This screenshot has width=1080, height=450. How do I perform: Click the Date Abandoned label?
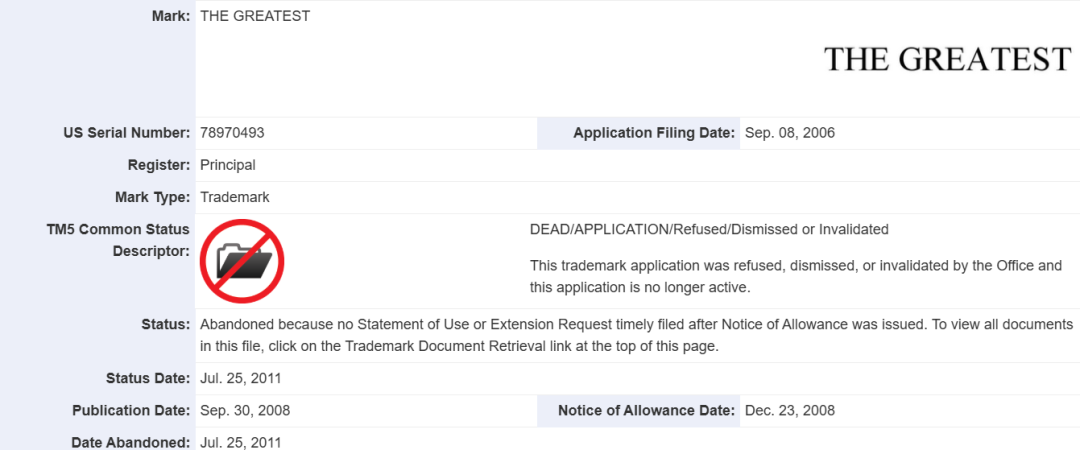click(130, 442)
